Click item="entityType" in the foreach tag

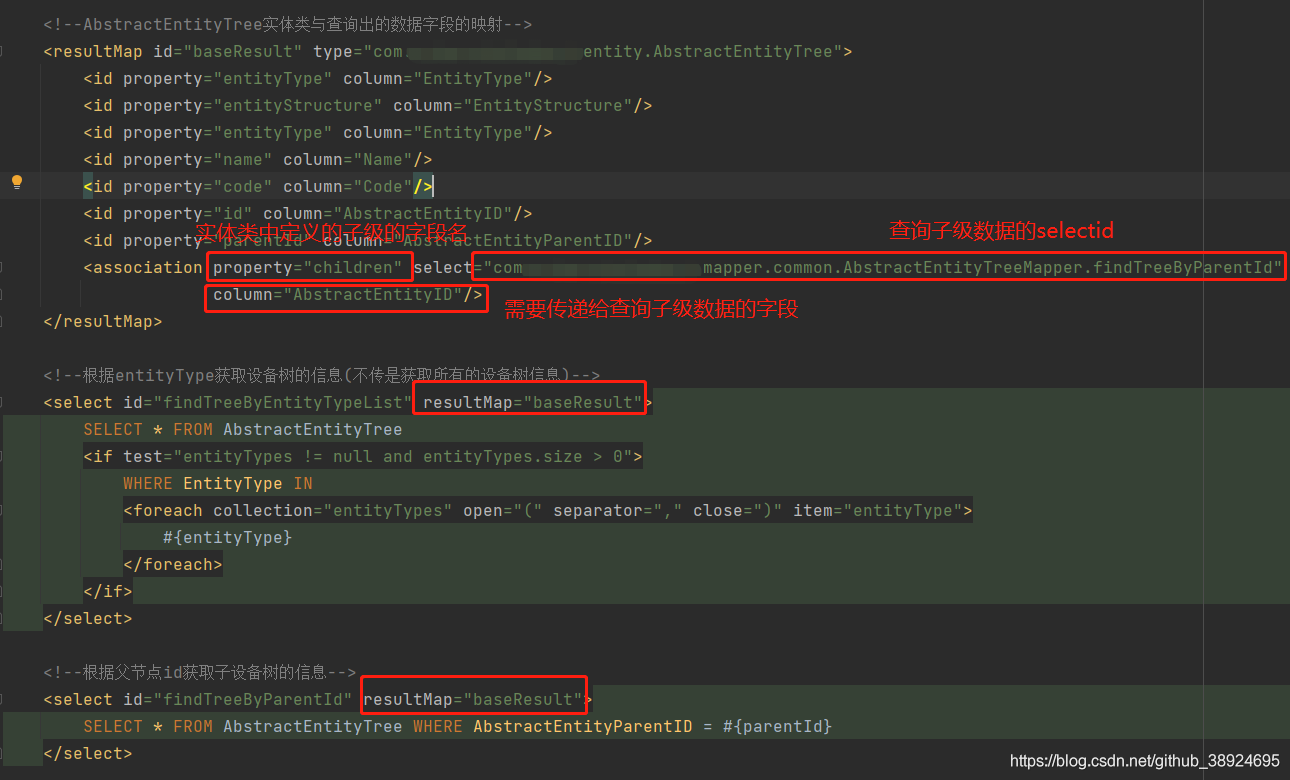tap(878, 510)
